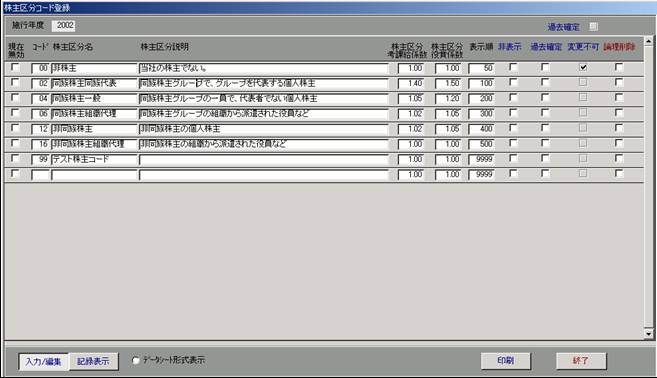Image resolution: width=657 pixels, height=378 pixels.
Task: Click scrollbar down arrow of the list
Action: pos(648,334)
